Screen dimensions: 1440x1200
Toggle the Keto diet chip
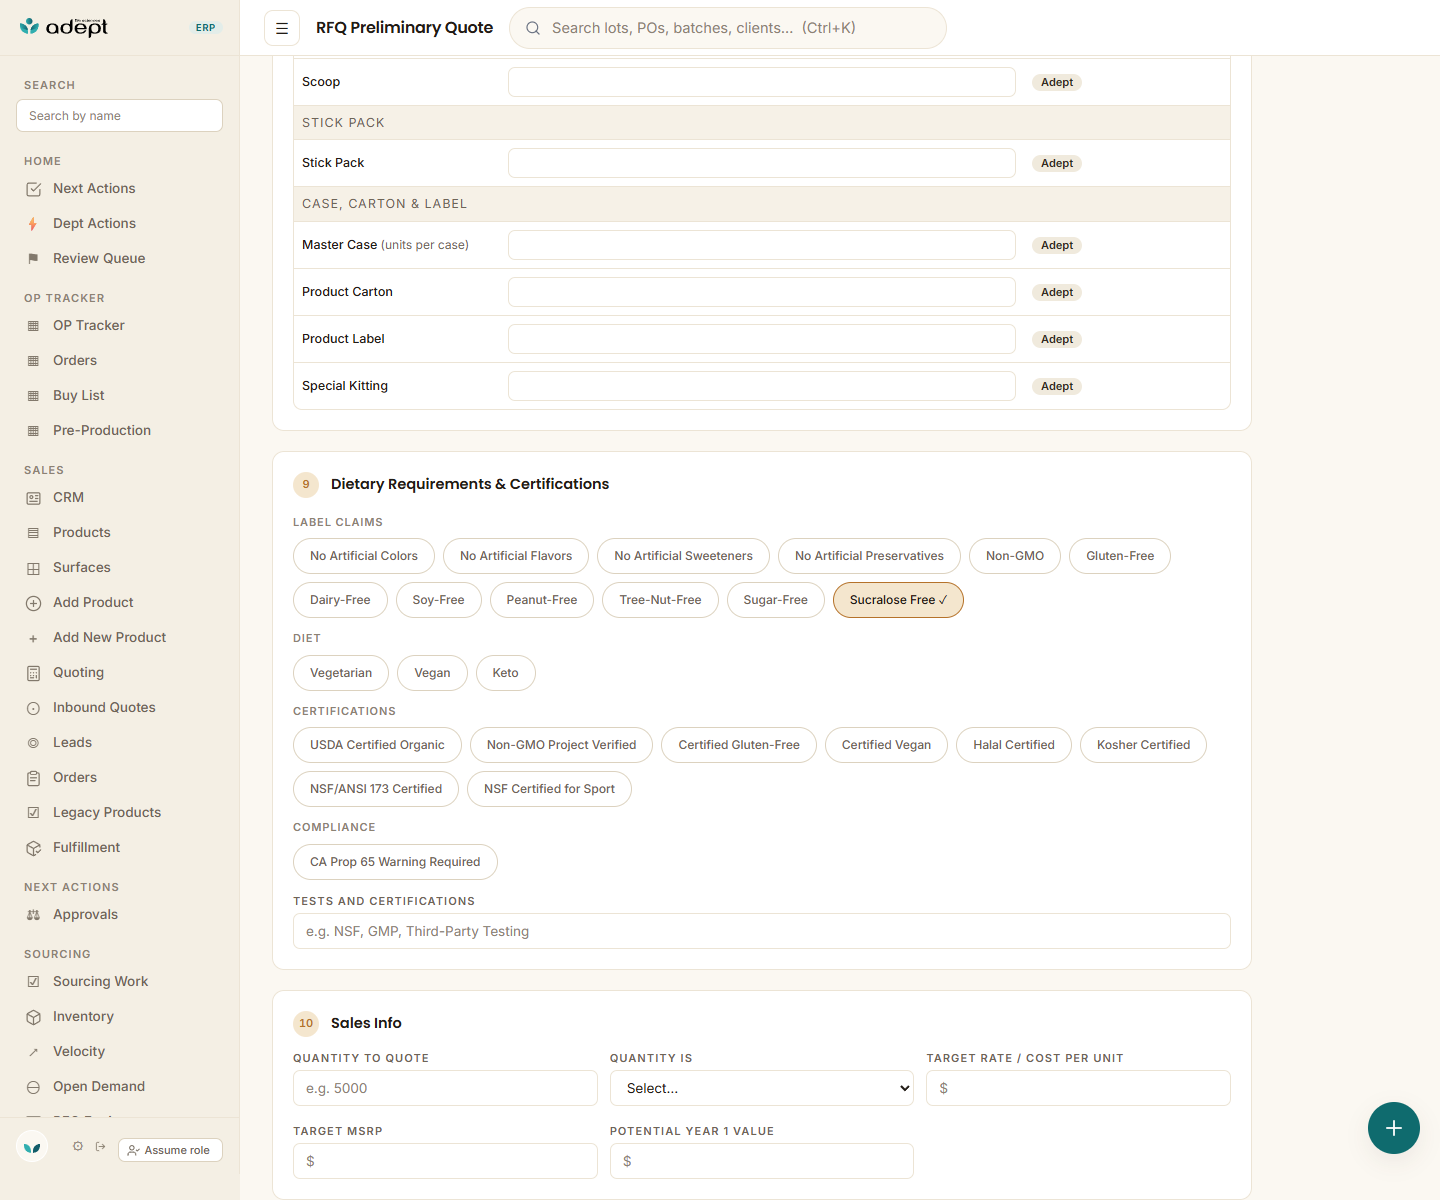(506, 673)
